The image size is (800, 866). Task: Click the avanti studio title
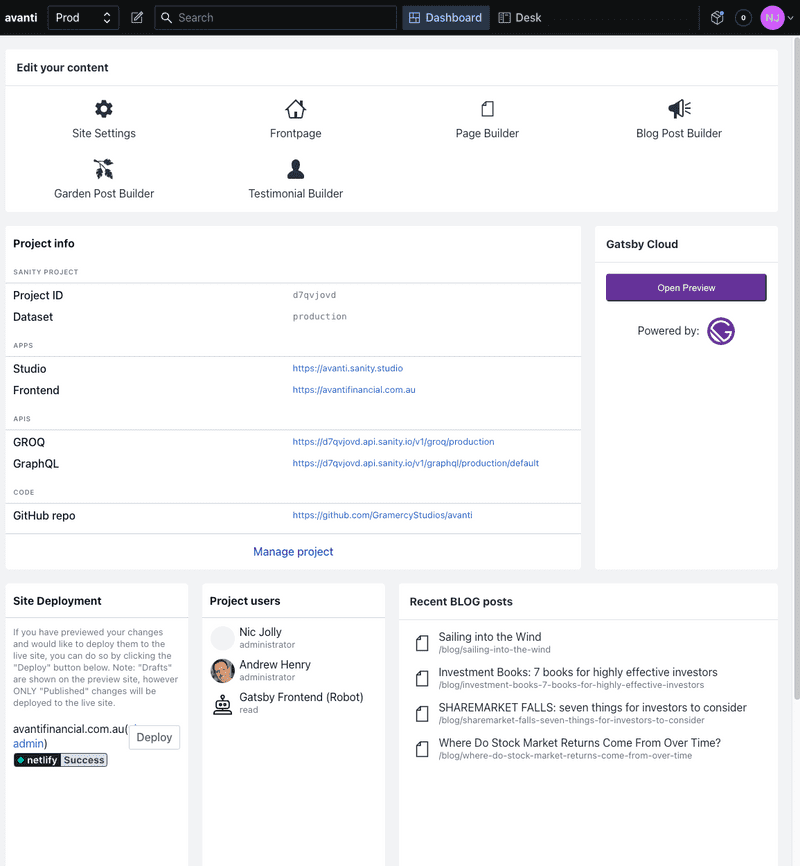tap(21, 18)
